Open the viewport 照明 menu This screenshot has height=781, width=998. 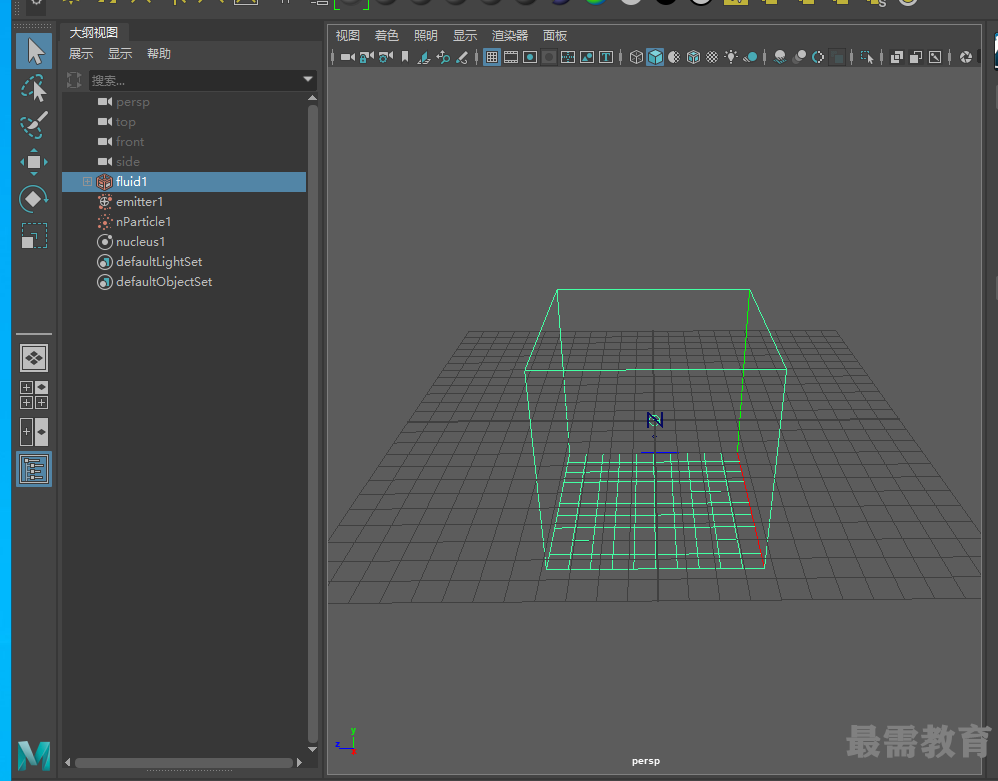[x=426, y=36]
